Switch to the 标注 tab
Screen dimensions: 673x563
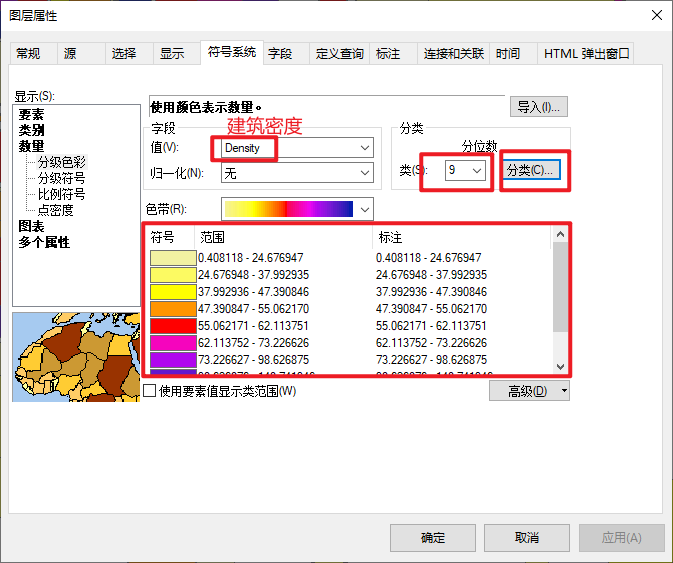click(x=388, y=54)
